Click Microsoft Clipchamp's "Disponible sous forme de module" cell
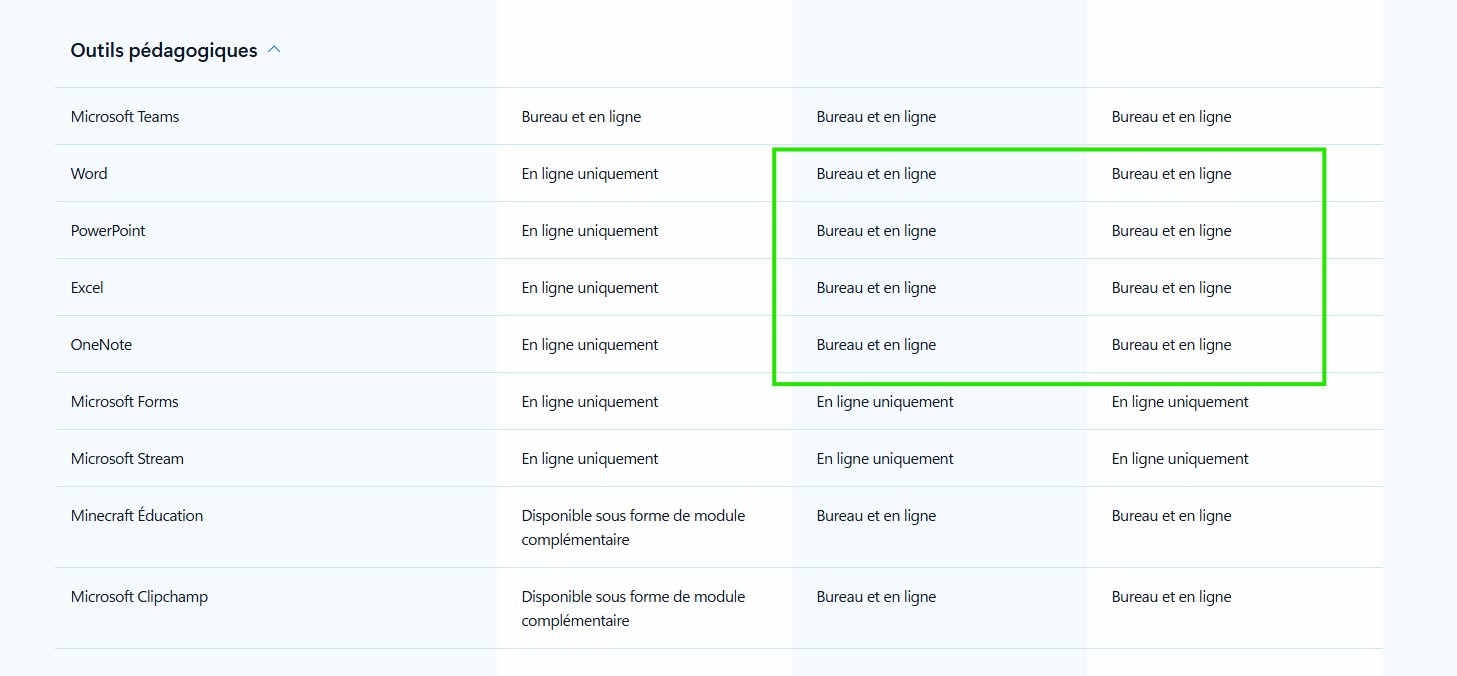 click(x=633, y=609)
